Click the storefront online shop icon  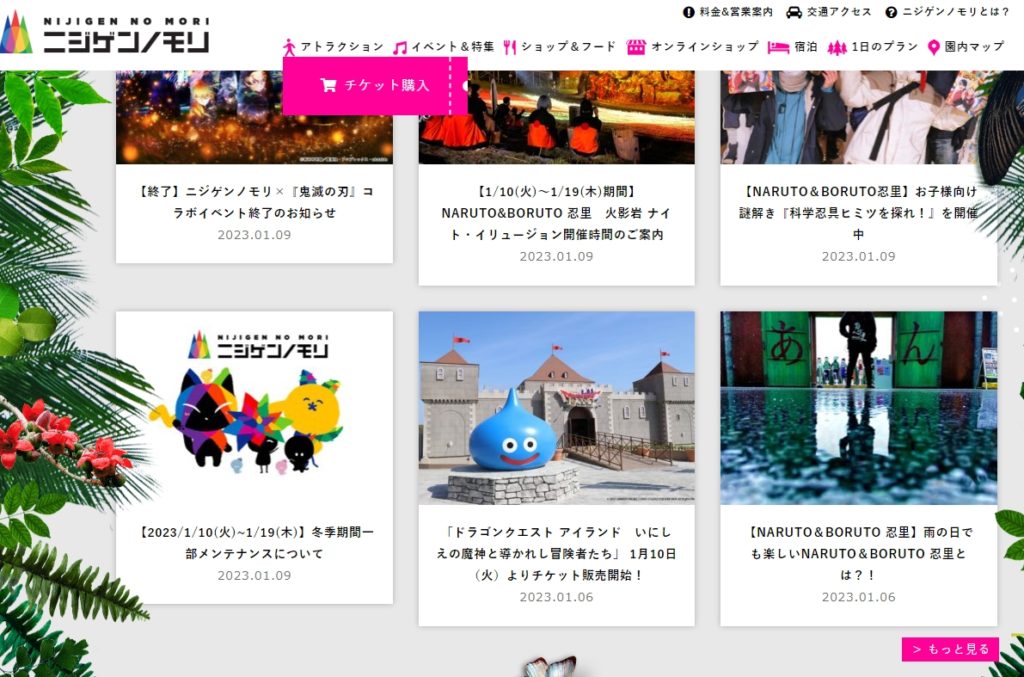pyautogui.click(x=636, y=47)
